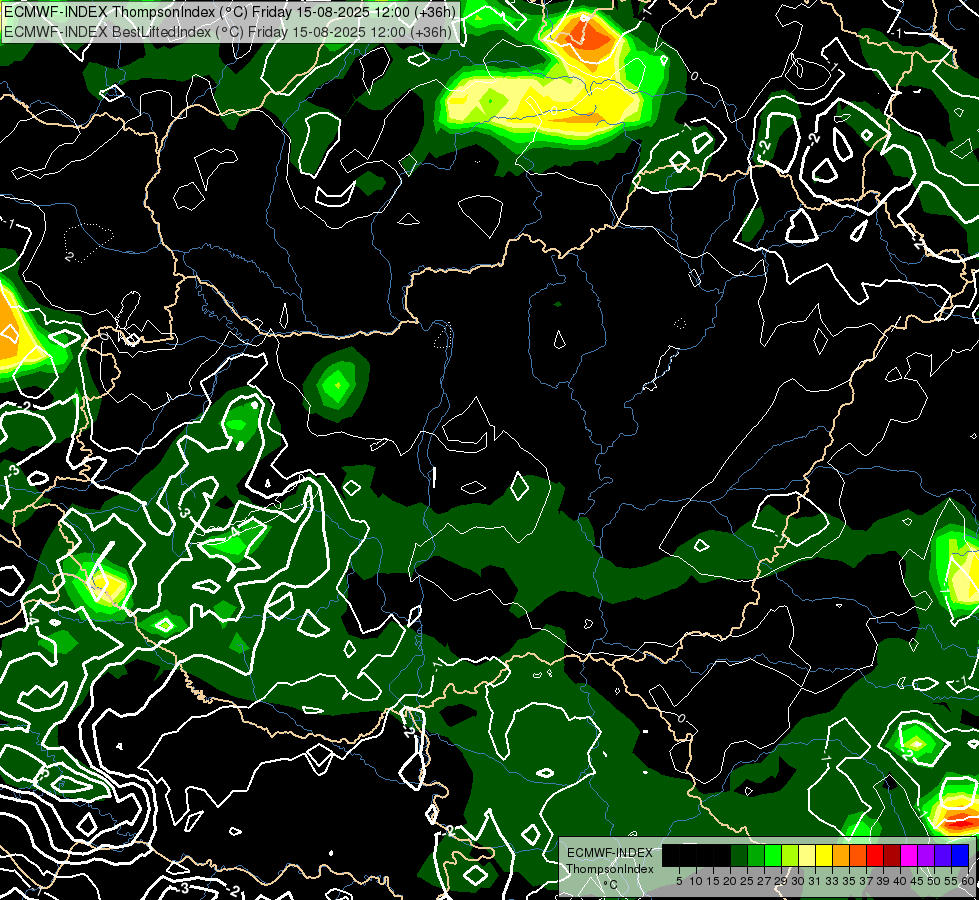979x900 pixels.
Task: Click the lime 29–30 legend swatch
Action: click(x=790, y=855)
